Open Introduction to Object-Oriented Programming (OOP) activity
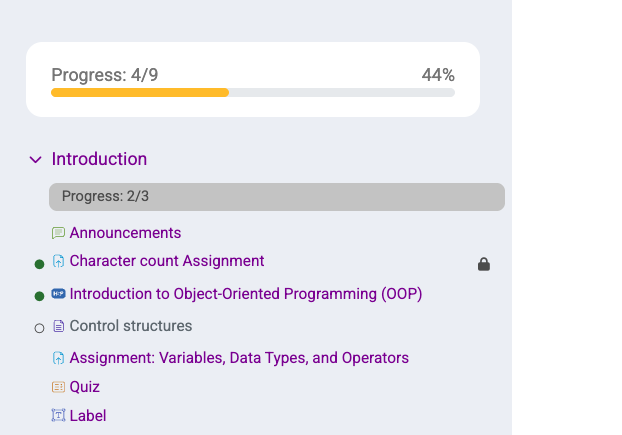 click(246, 294)
